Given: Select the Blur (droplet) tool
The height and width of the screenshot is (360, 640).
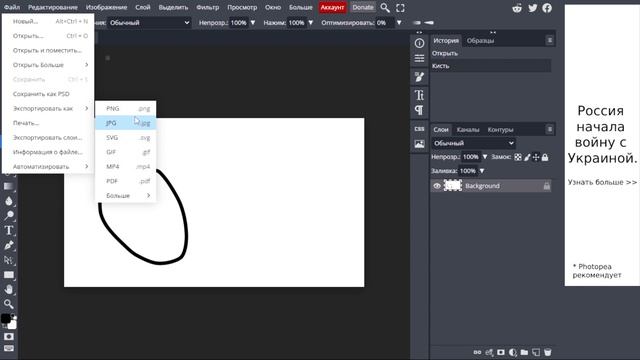Looking at the screenshot, I should [9, 201].
